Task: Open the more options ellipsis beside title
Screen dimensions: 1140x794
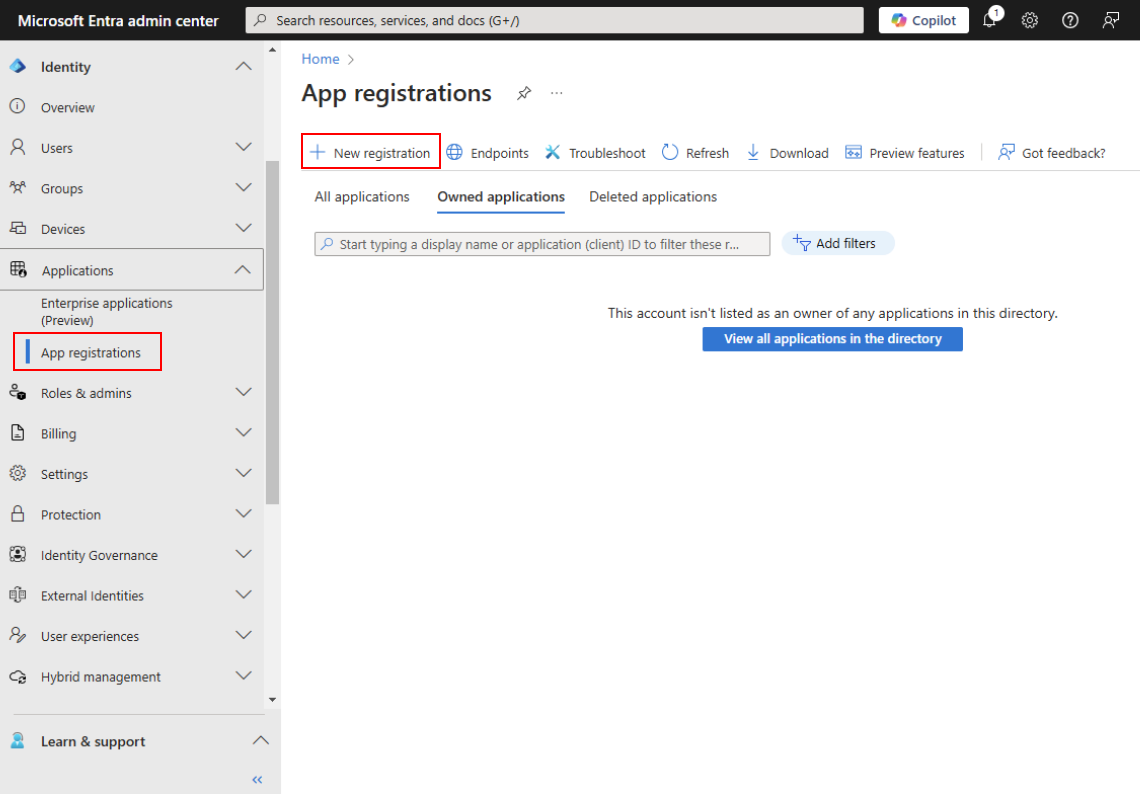Action: 557,93
